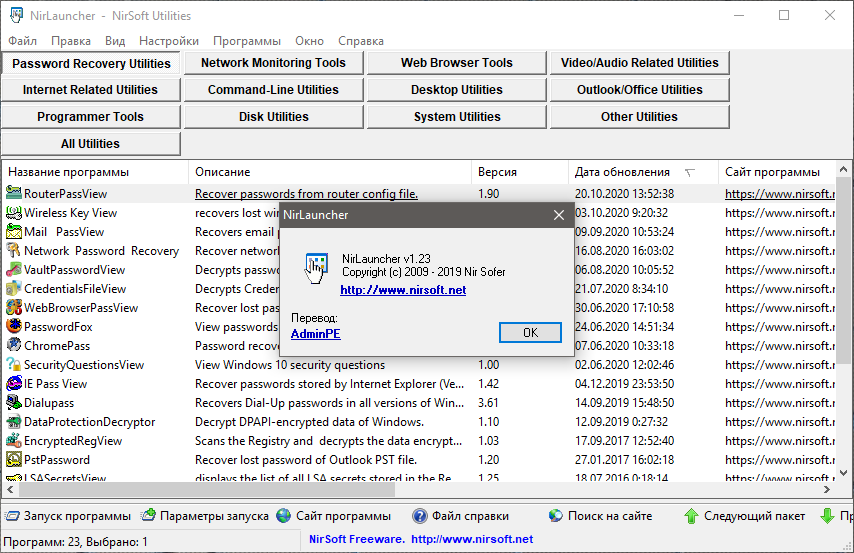Open the AdminPE translator link

315,332
